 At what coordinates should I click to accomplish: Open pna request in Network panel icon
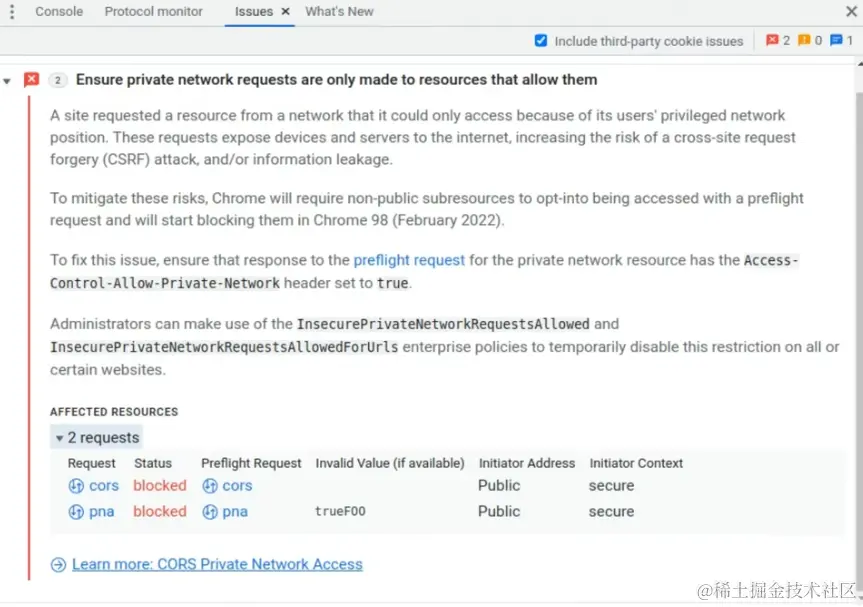point(76,512)
